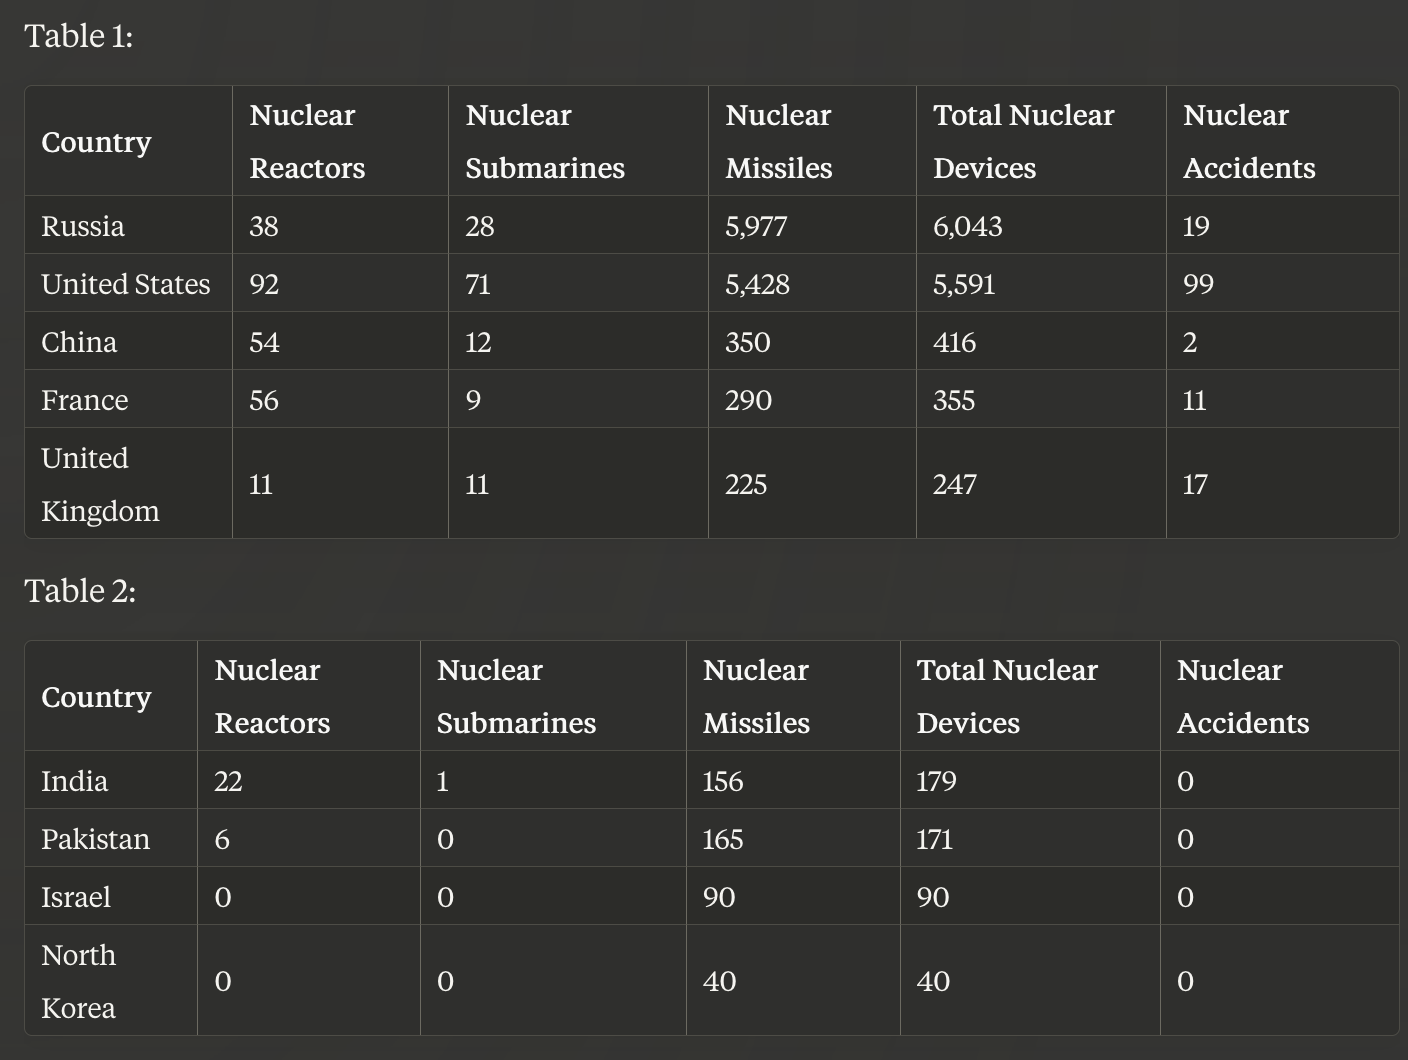Click France's reactors value 56

[x=264, y=400]
